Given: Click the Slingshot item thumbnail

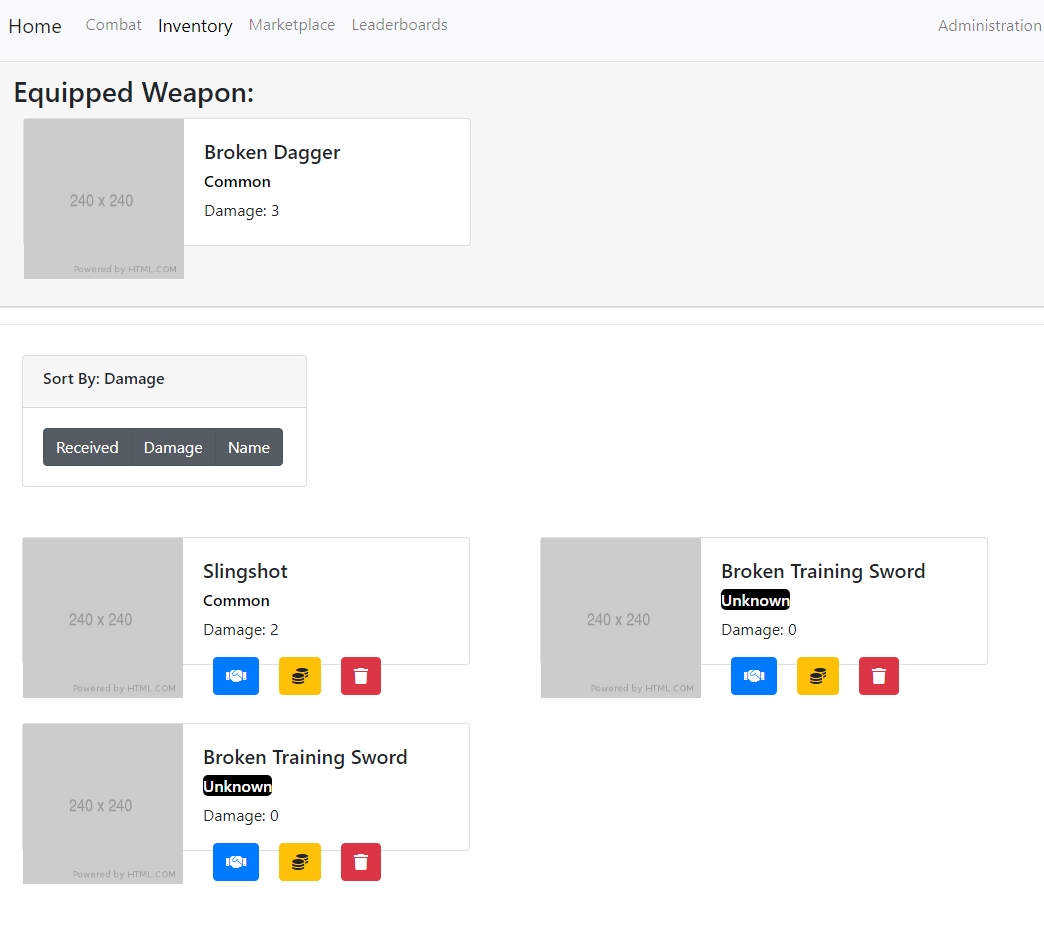Looking at the screenshot, I should click(x=102, y=618).
